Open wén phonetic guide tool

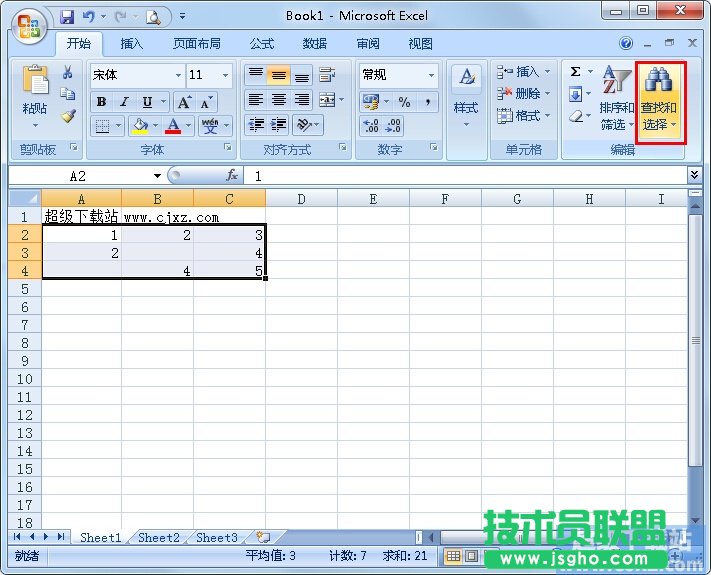click(x=210, y=125)
